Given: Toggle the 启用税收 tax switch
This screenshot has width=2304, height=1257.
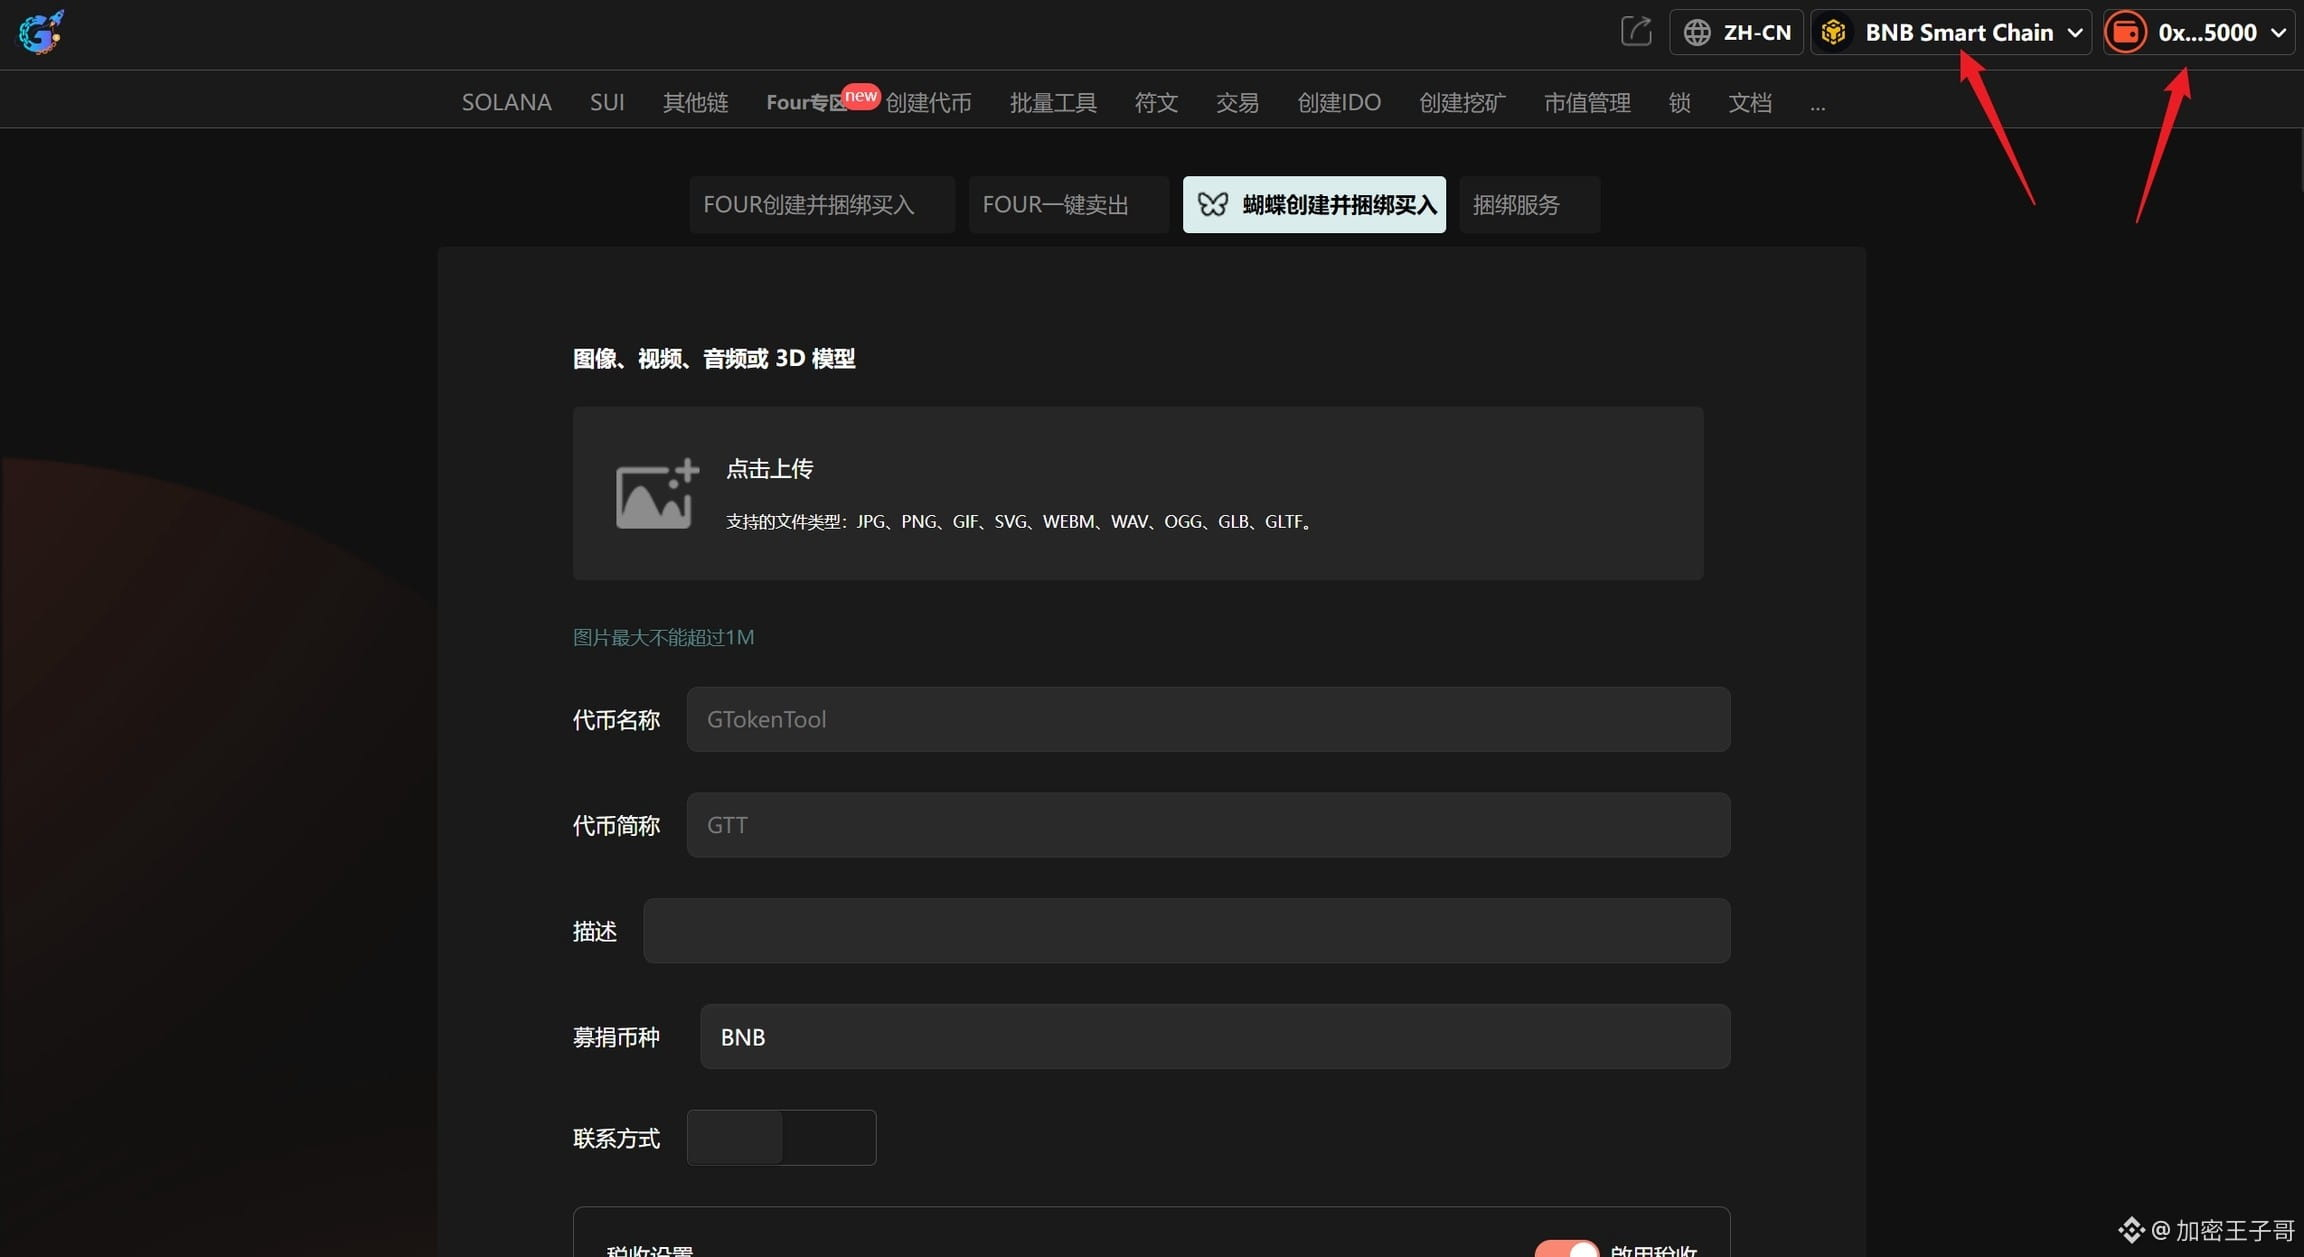Looking at the screenshot, I should coord(1566,1248).
